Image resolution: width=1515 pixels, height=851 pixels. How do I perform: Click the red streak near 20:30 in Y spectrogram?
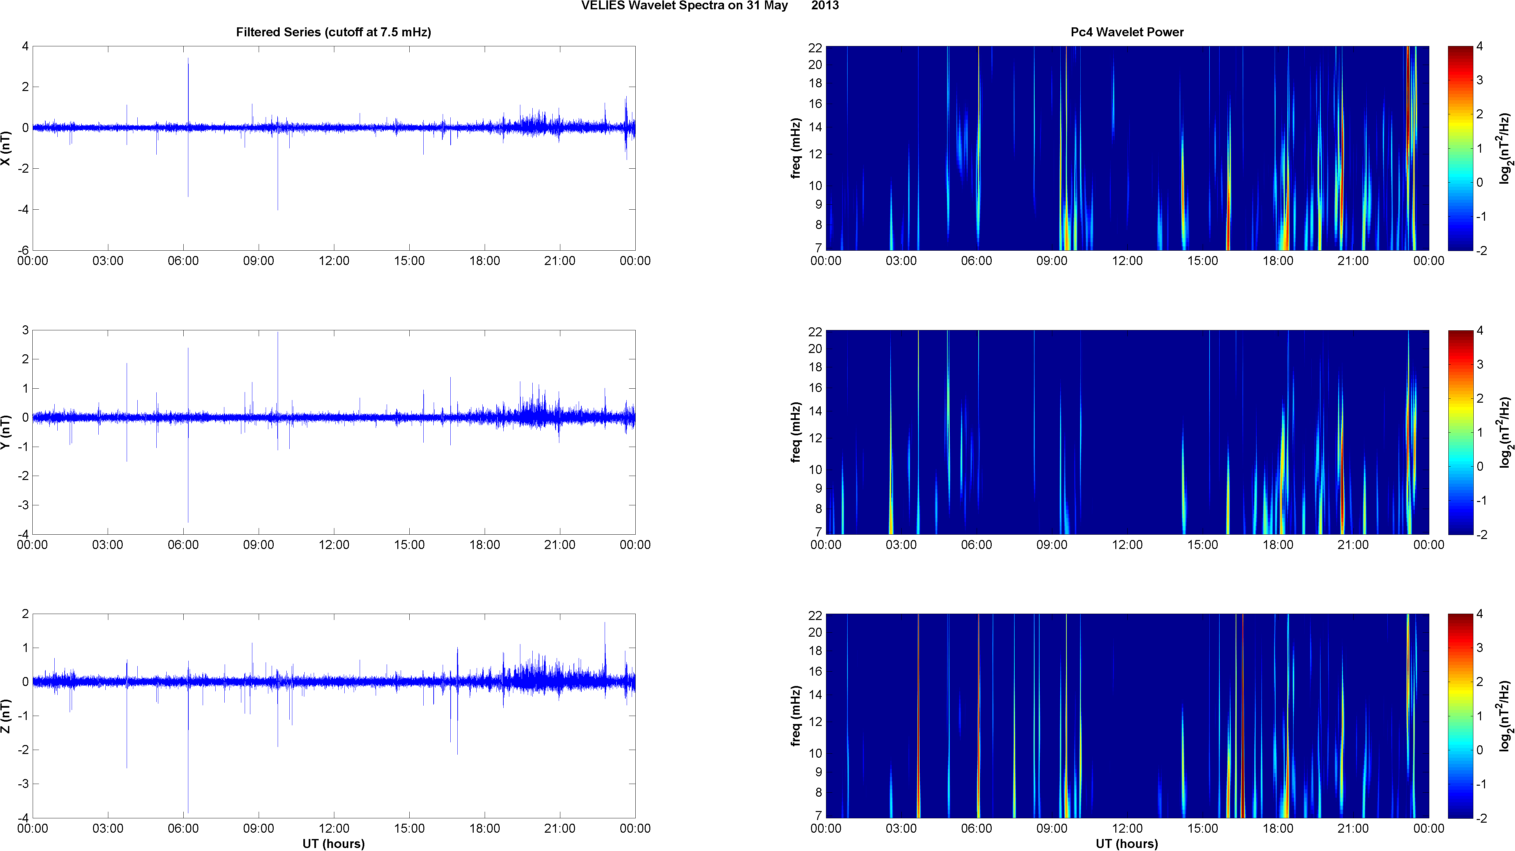[1342, 480]
